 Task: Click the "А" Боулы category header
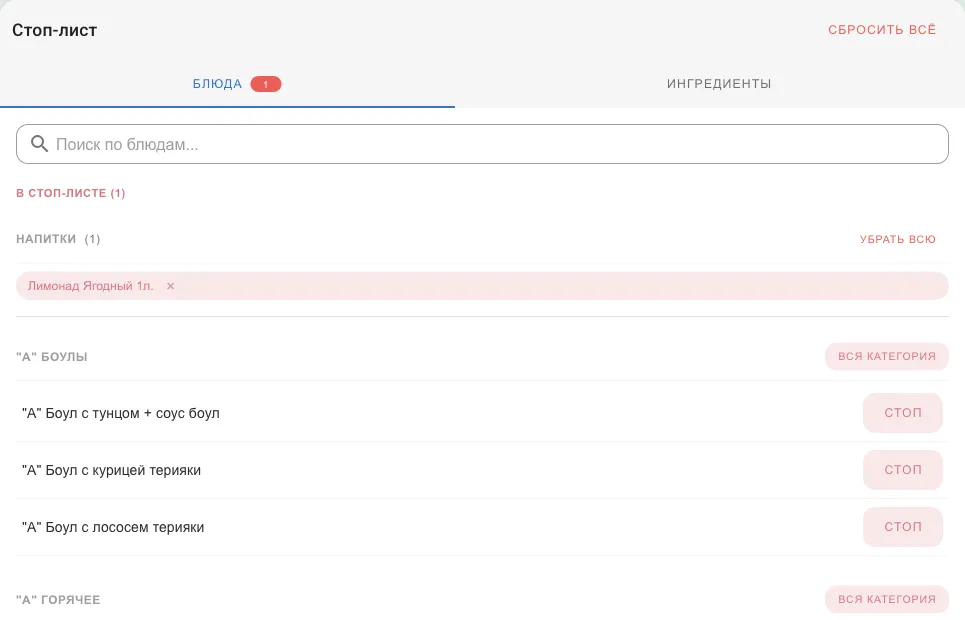point(52,357)
